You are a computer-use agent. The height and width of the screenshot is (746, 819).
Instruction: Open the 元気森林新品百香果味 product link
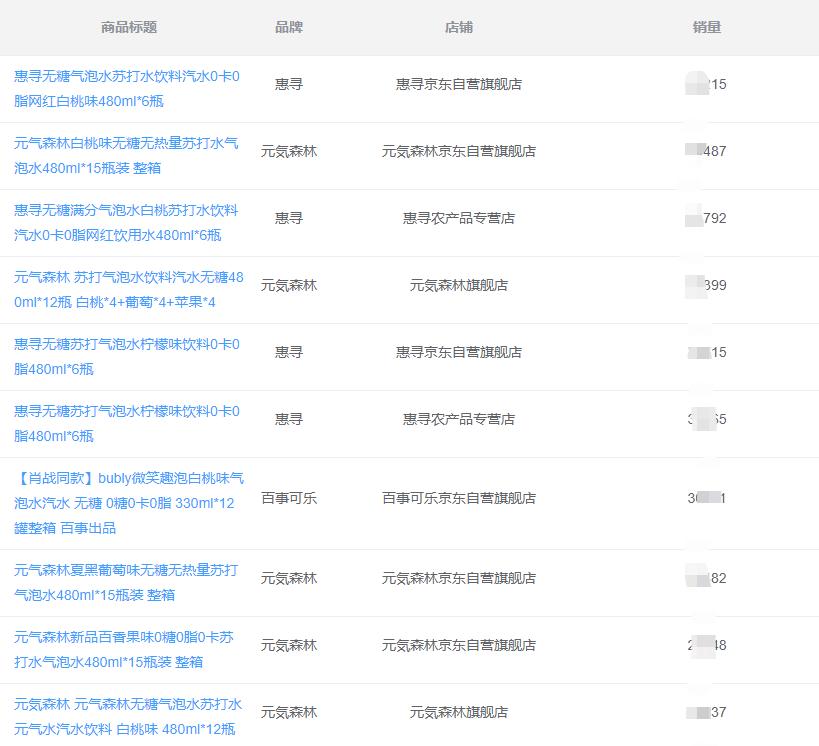click(x=128, y=646)
